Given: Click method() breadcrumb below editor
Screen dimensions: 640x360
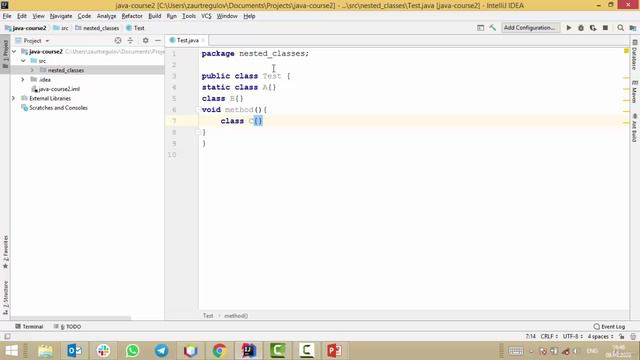Looking at the screenshot, I should pyautogui.click(x=236, y=316).
